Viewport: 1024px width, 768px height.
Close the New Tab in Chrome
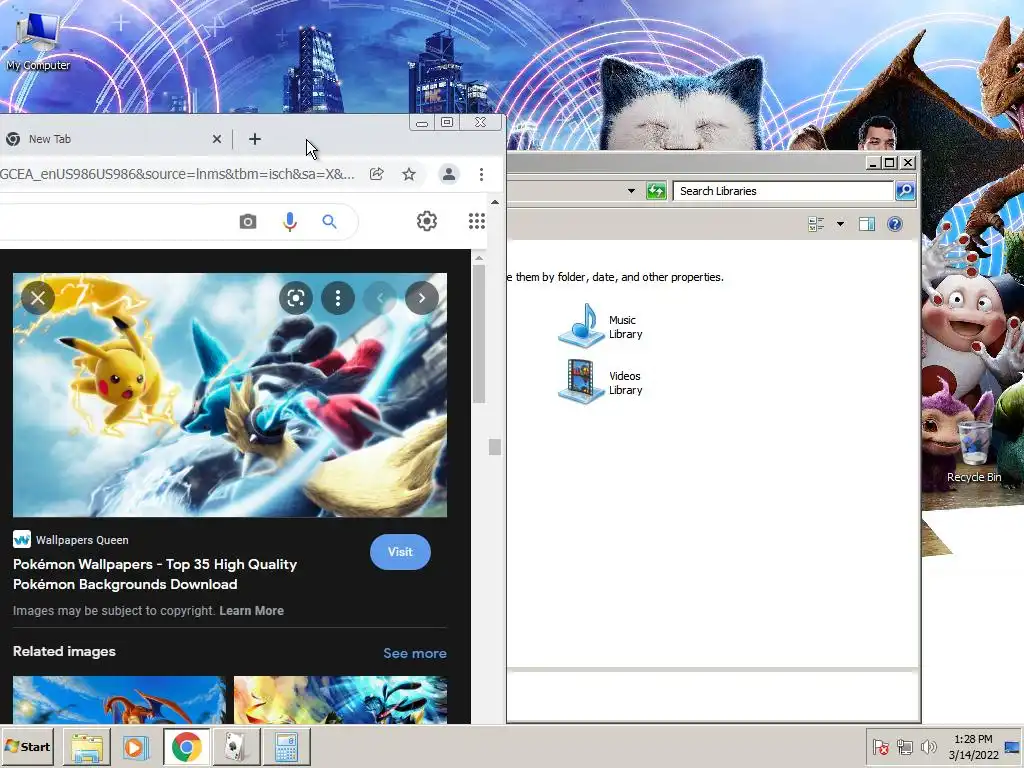click(x=217, y=139)
